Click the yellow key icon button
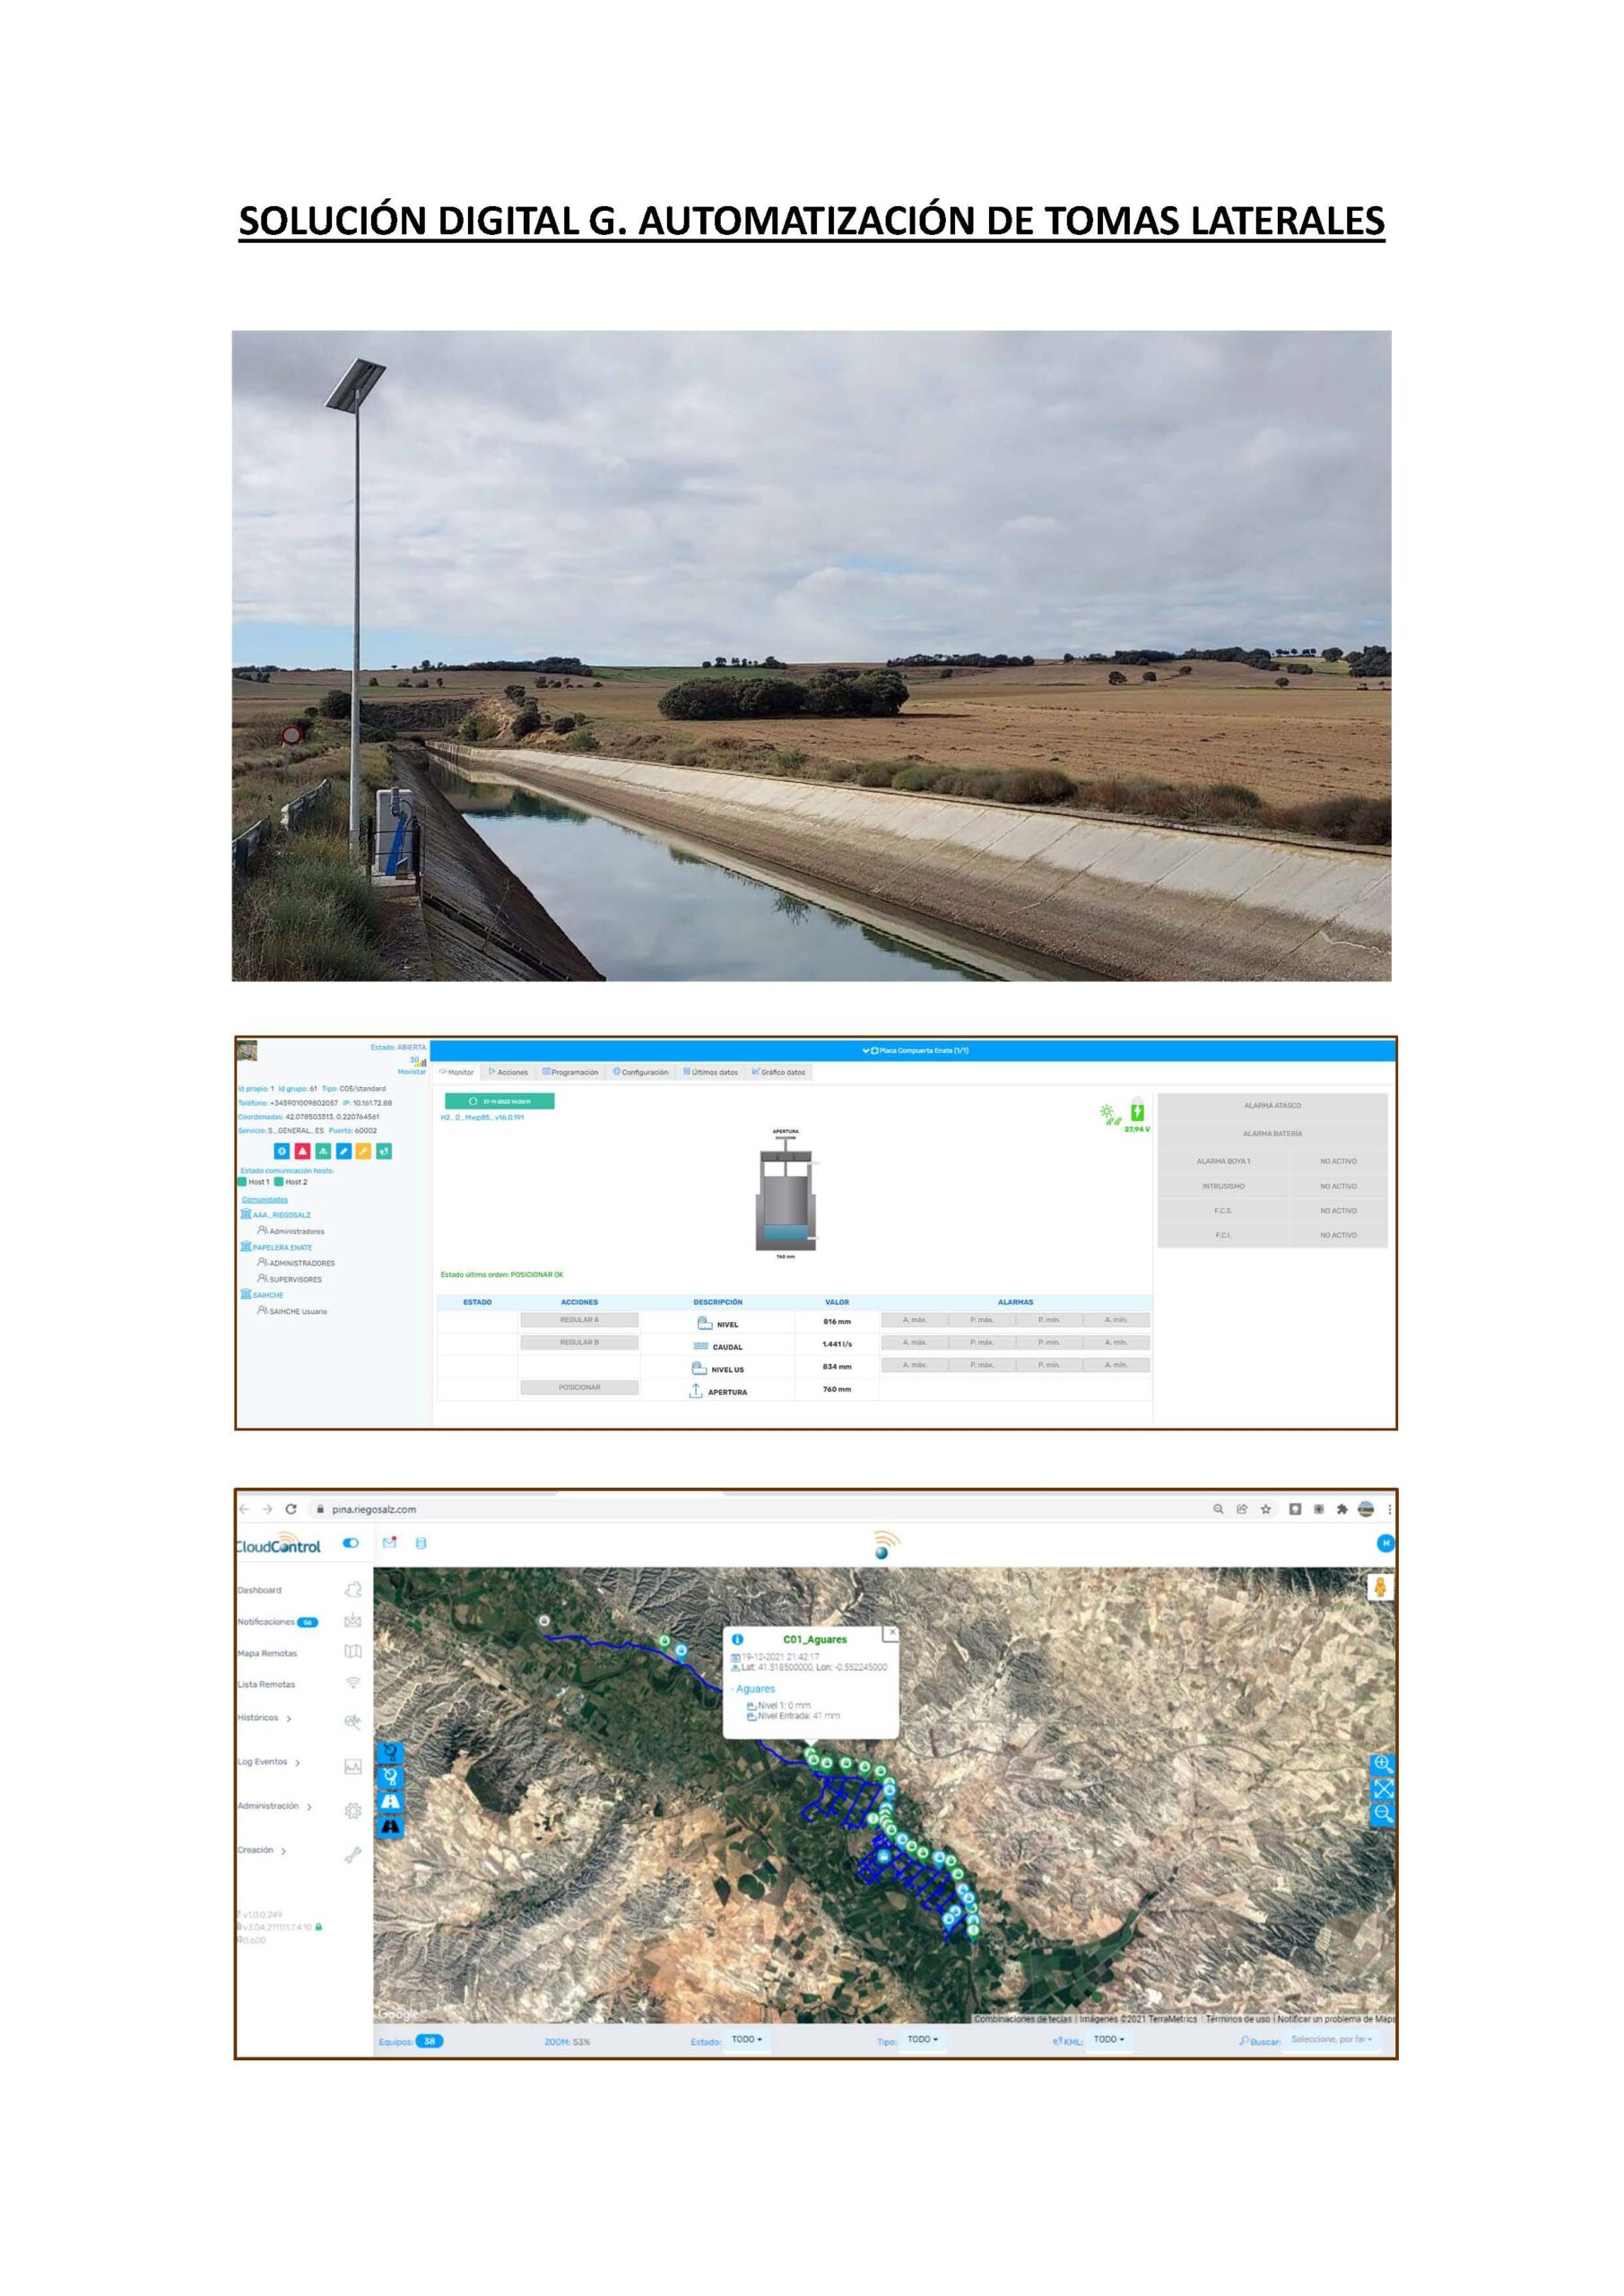The width and height of the screenshot is (1624, 2296). pos(363,1151)
